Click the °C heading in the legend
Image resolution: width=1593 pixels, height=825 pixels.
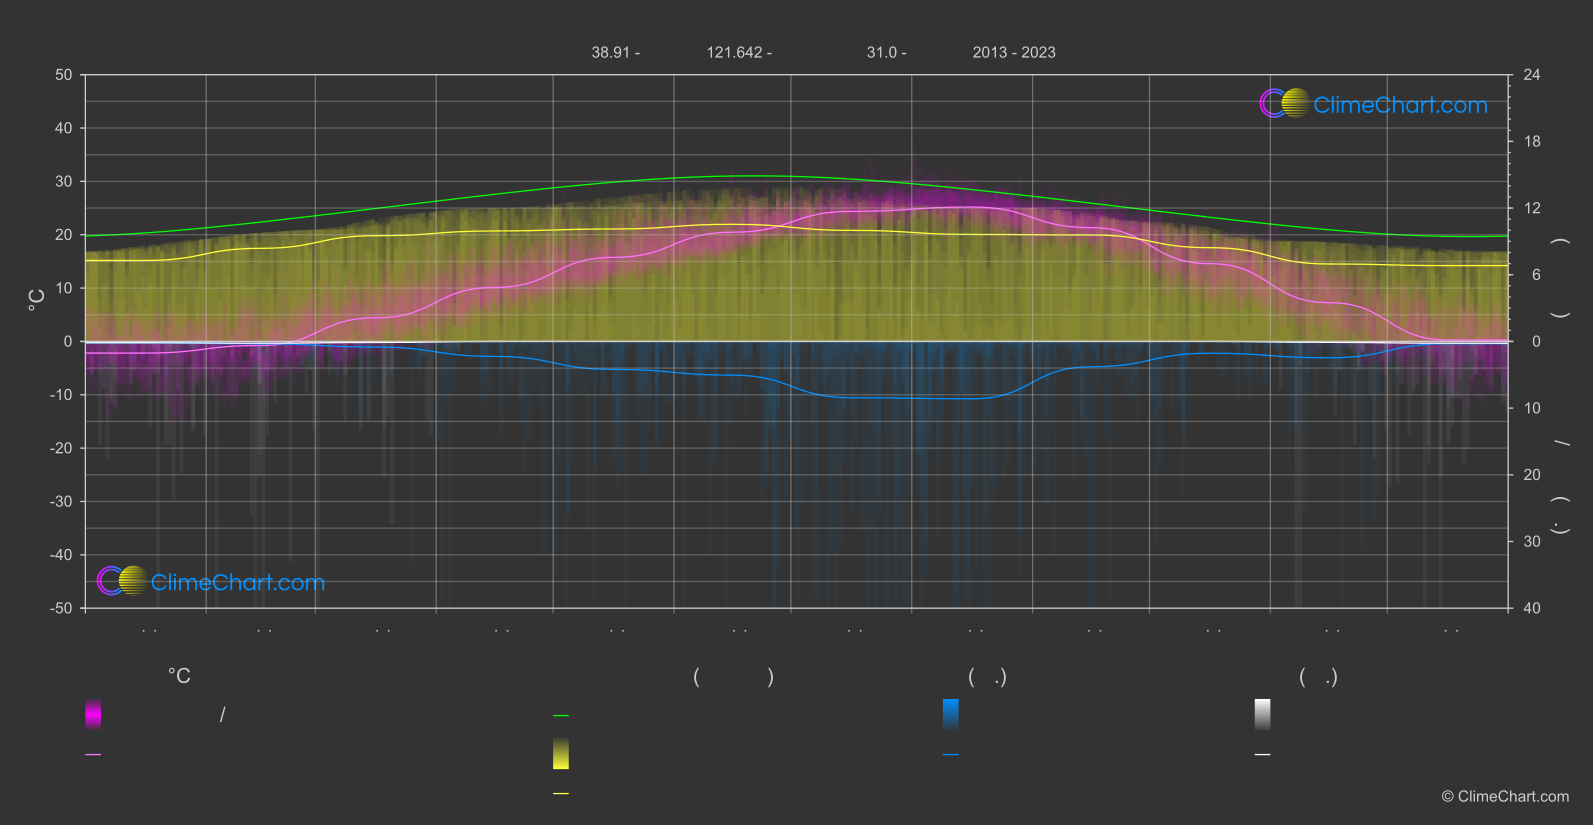(179, 677)
